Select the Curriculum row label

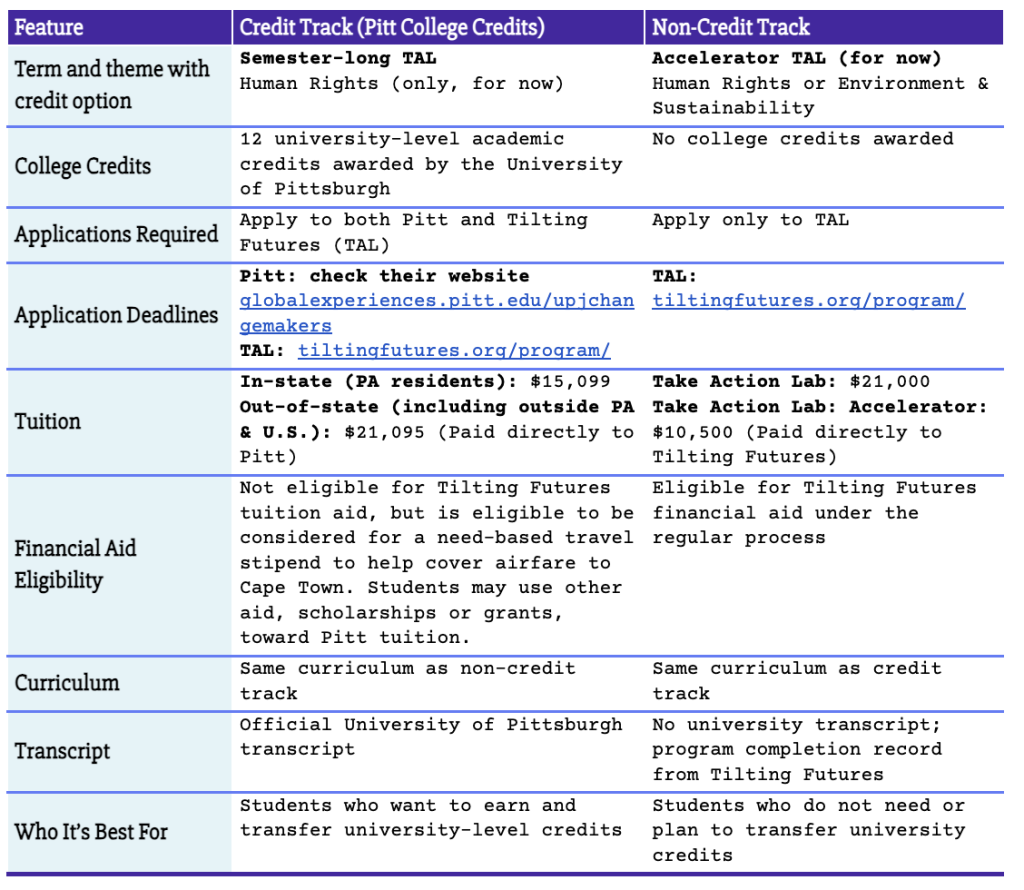pos(67,683)
